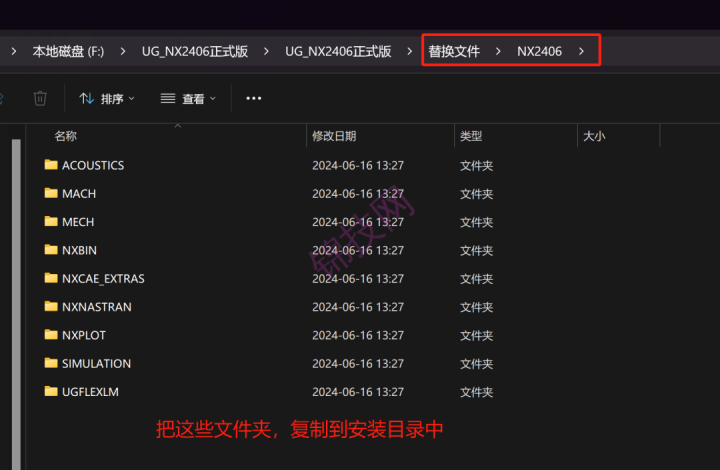Image resolution: width=720 pixels, height=470 pixels.
Task: Click the NXBIN folder name
Action: (x=79, y=251)
